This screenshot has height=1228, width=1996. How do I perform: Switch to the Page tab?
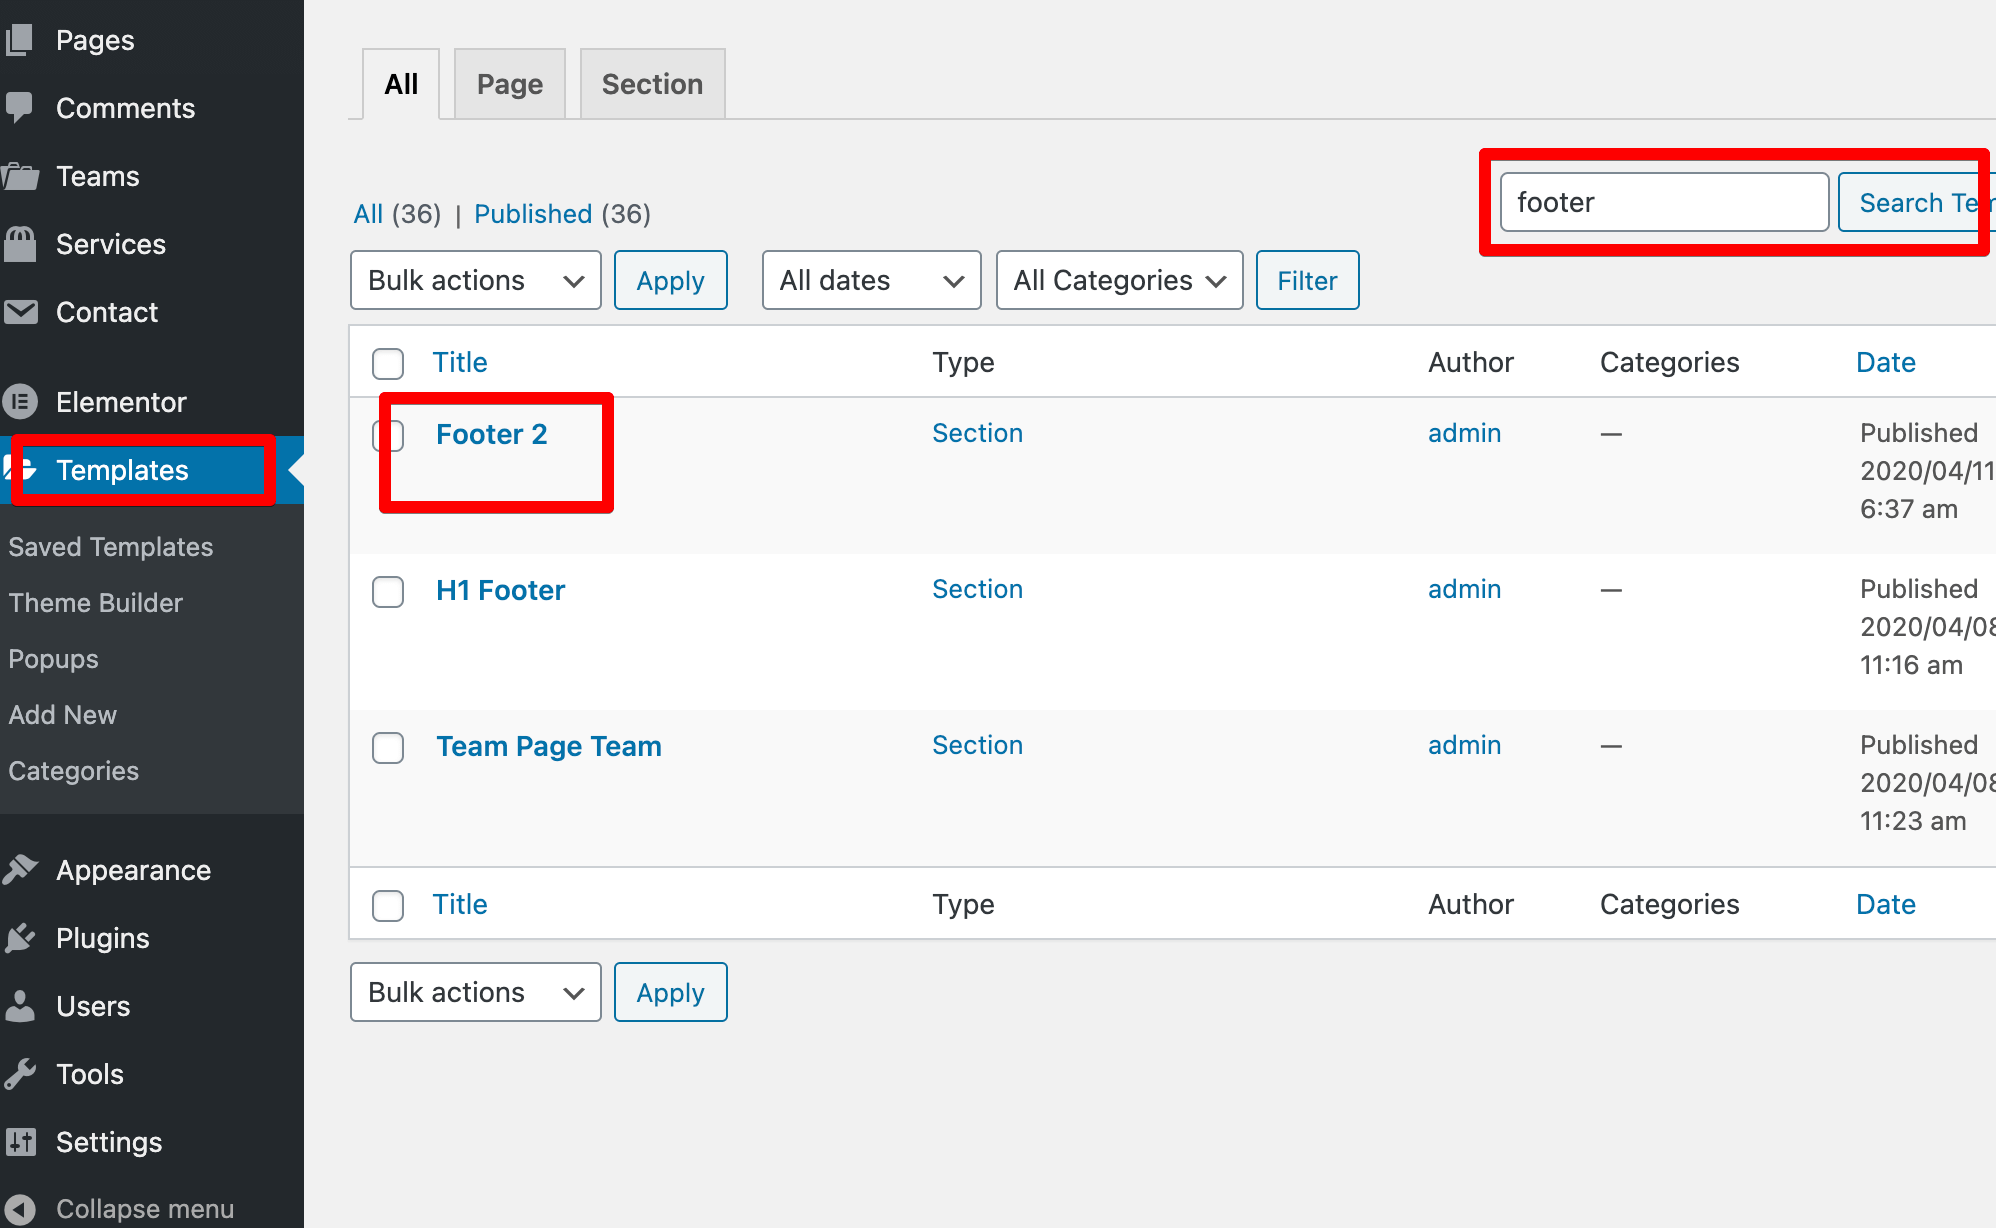(x=509, y=84)
